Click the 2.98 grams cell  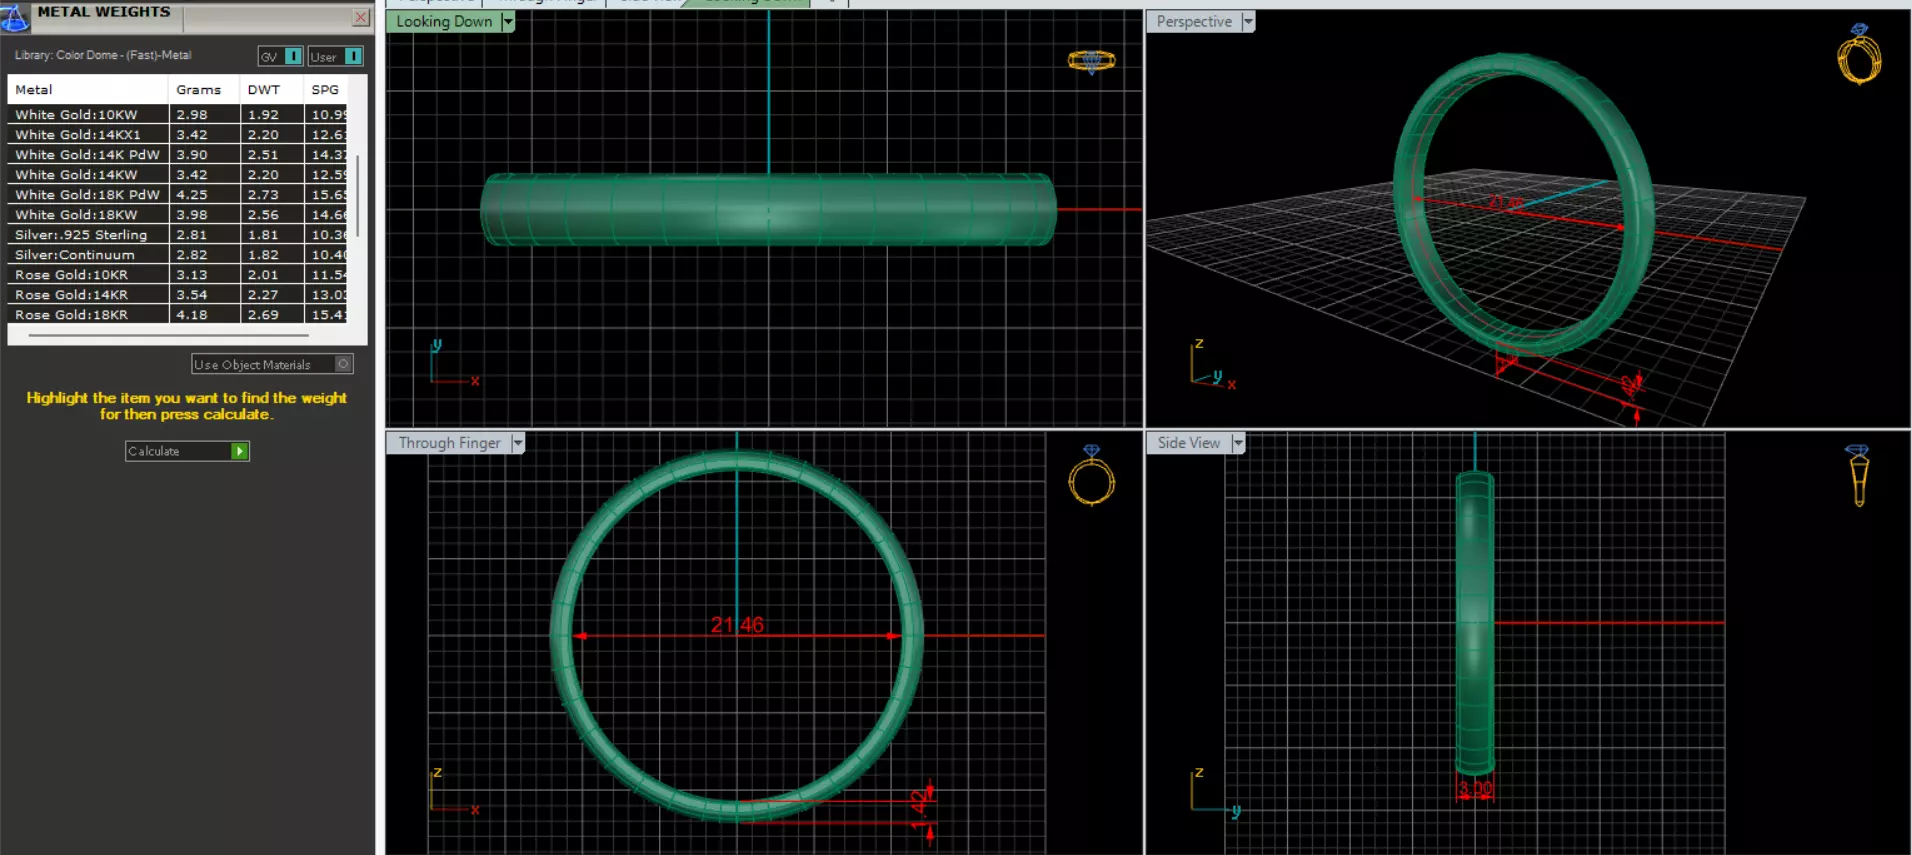pos(204,114)
